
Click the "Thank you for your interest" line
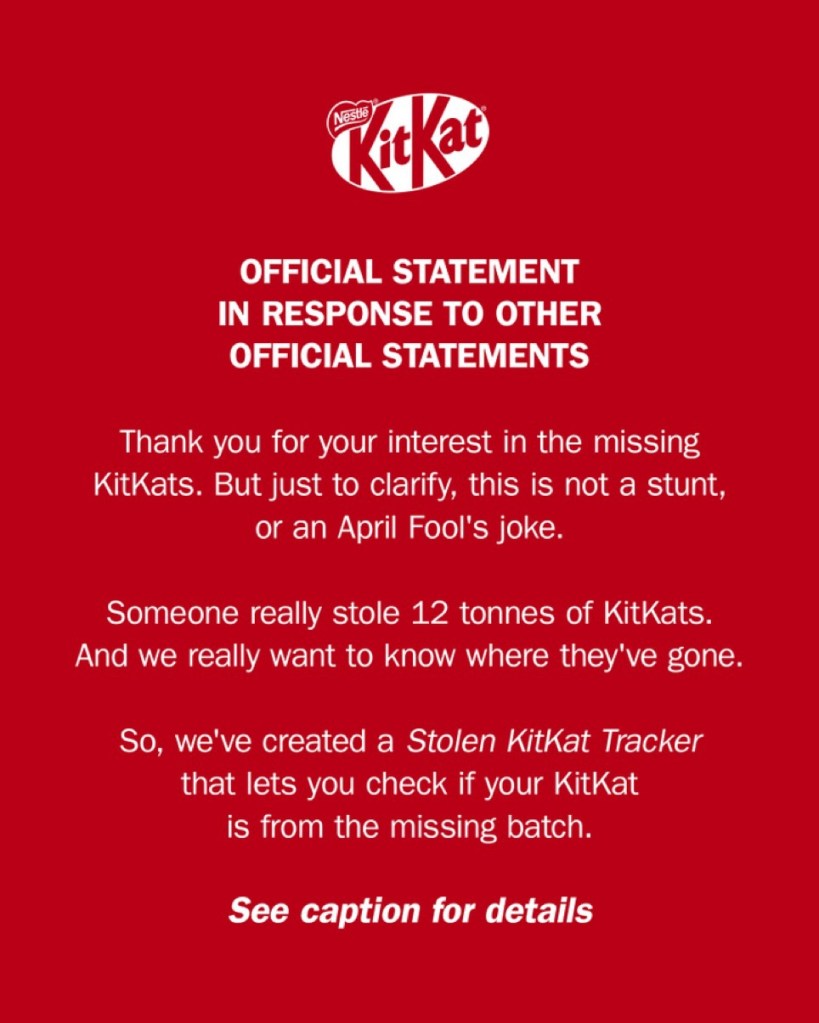(409, 441)
